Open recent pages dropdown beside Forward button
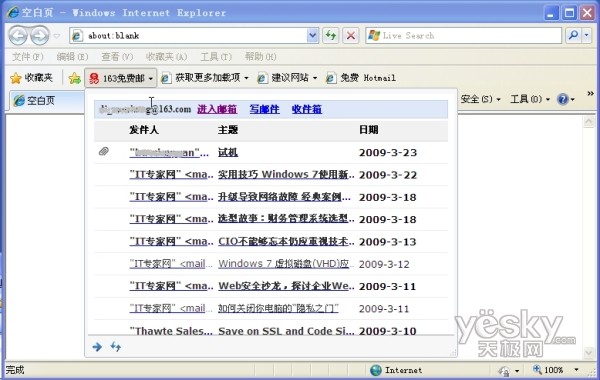 click(x=57, y=36)
